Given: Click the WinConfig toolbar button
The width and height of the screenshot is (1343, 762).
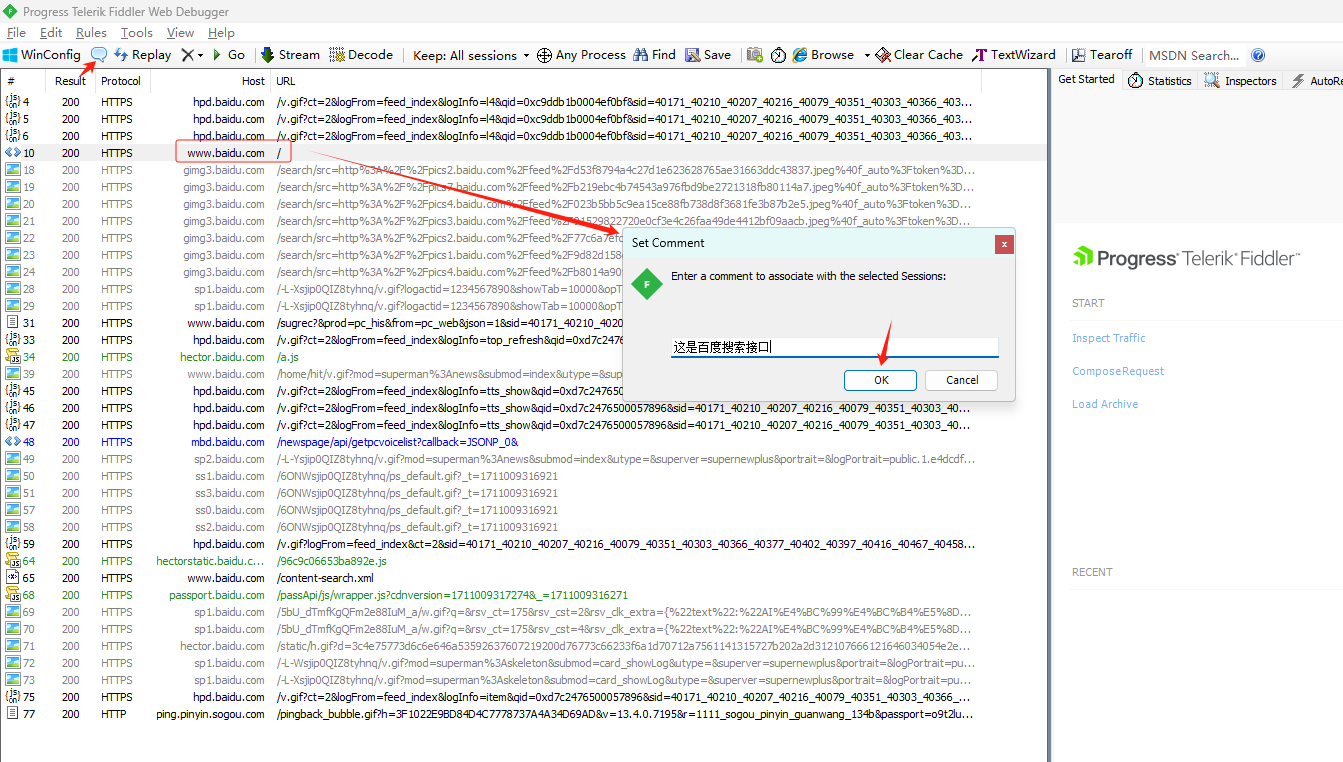Looking at the screenshot, I should 42,55.
